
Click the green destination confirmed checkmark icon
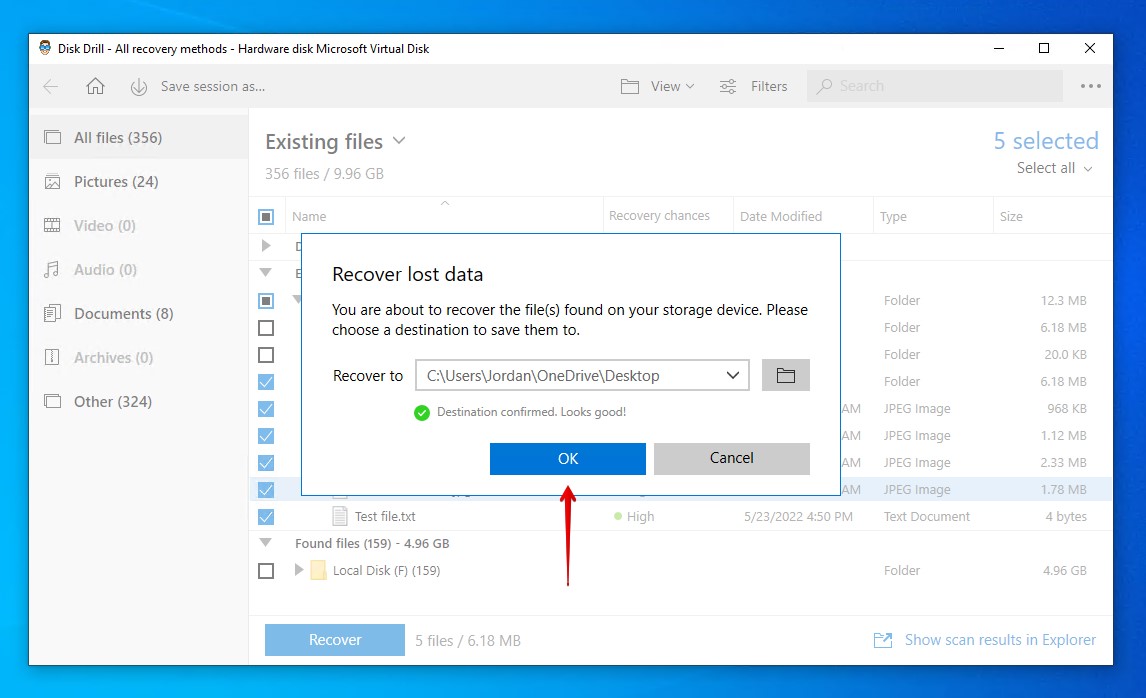(x=422, y=413)
